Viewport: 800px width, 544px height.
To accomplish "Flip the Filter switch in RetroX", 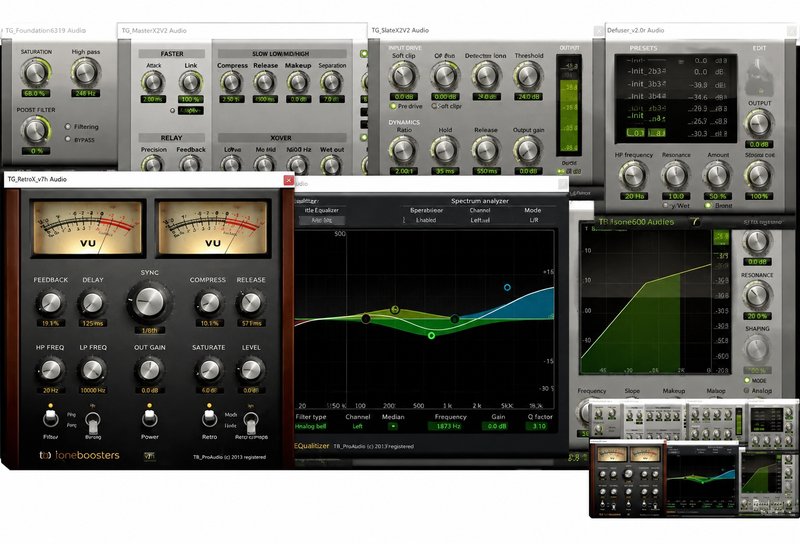I will (x=51, y=418).
